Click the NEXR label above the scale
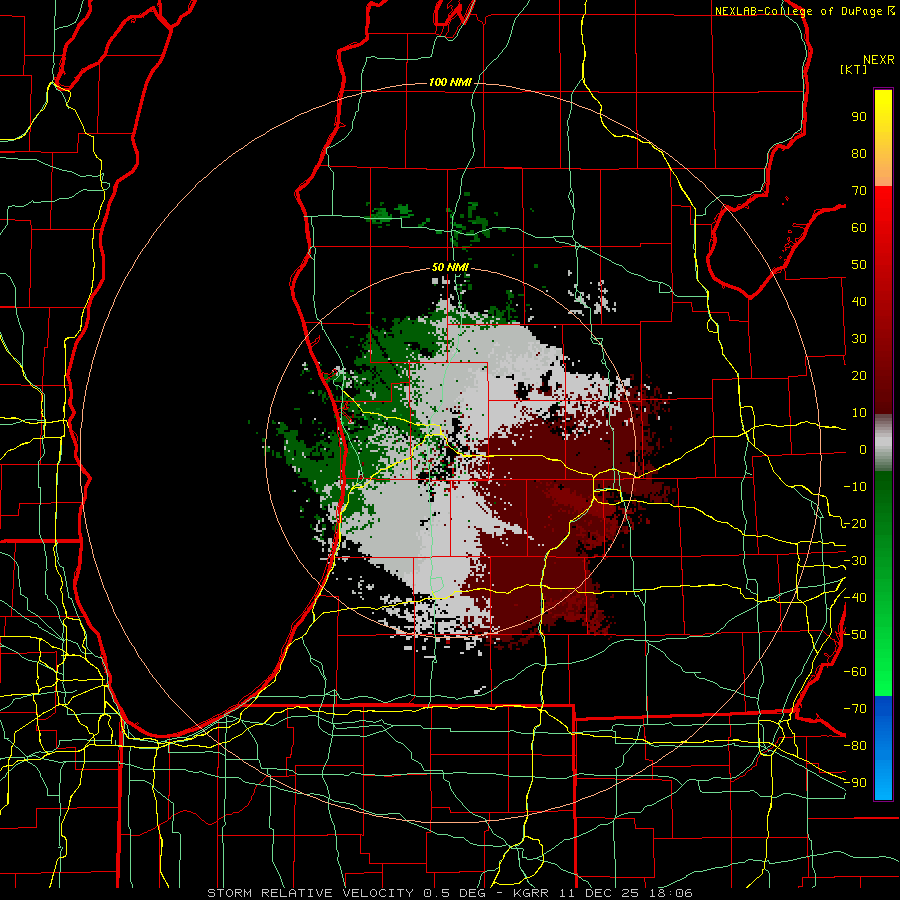Screen dimensions: 900x900 coord(879,60)
